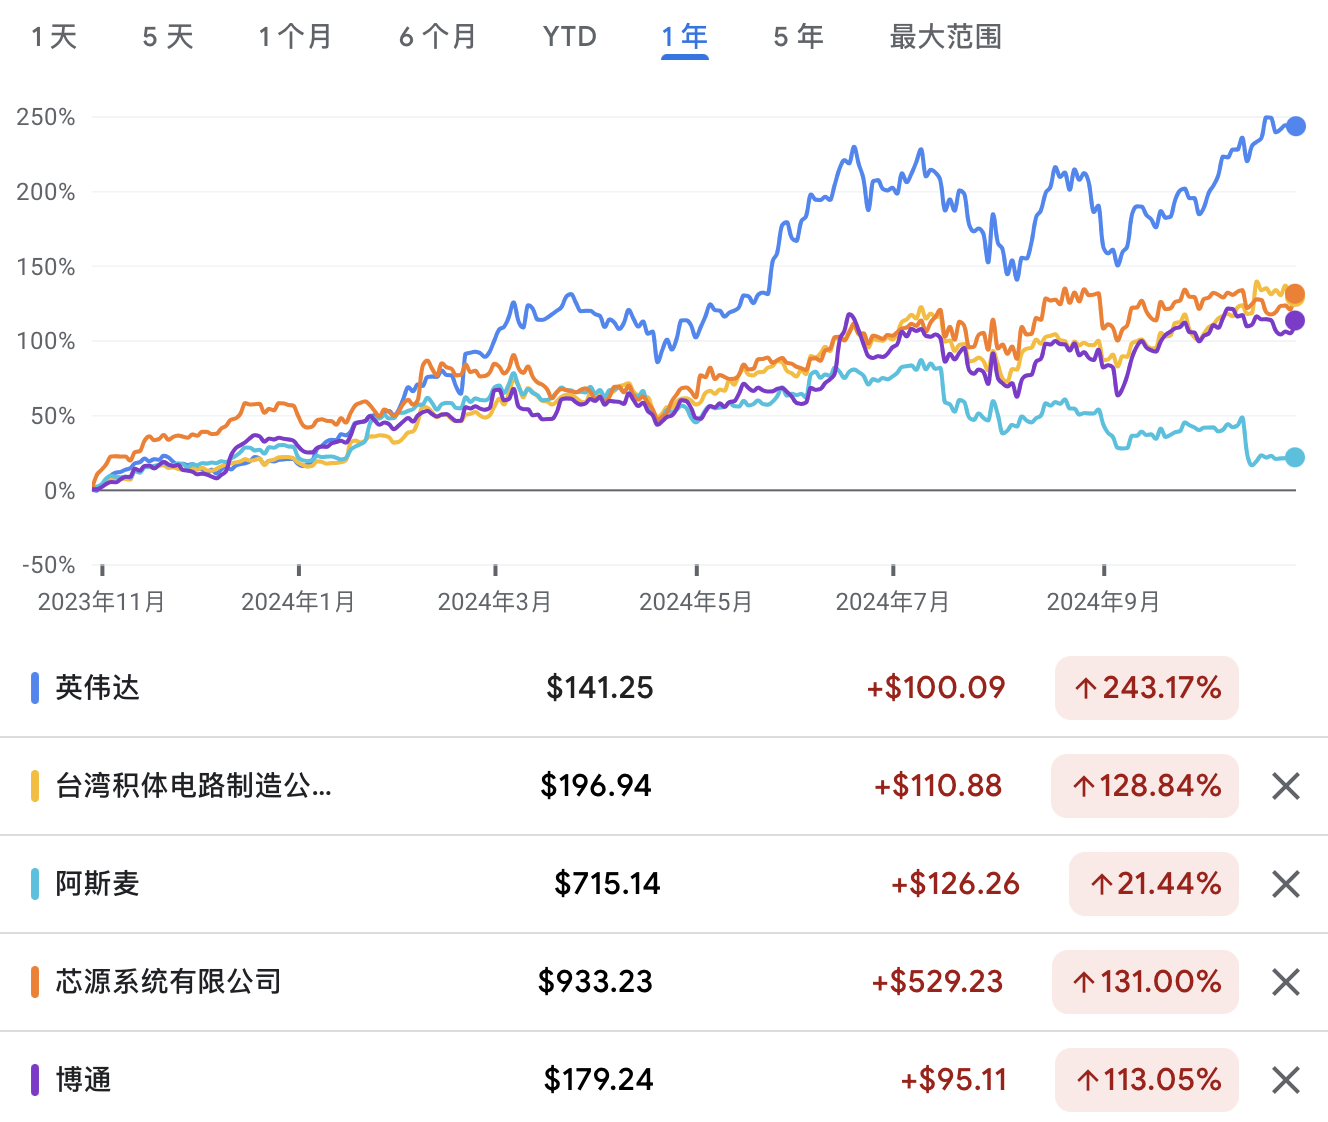
Task: Click the yellow 台湾积体电路 color marker
Action: (35, 786)
